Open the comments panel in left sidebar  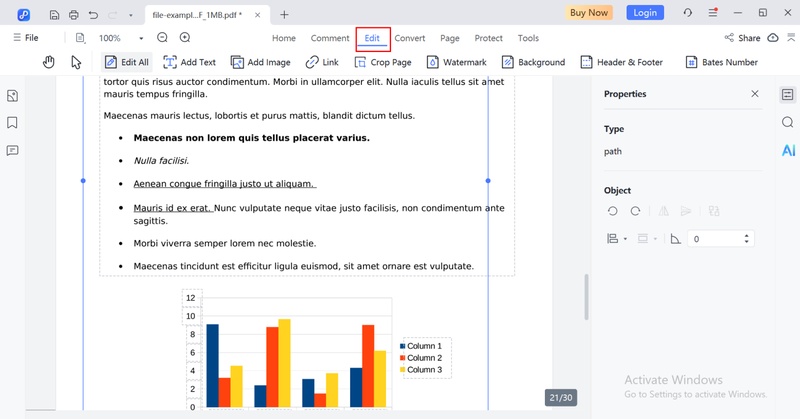point(12,151)
